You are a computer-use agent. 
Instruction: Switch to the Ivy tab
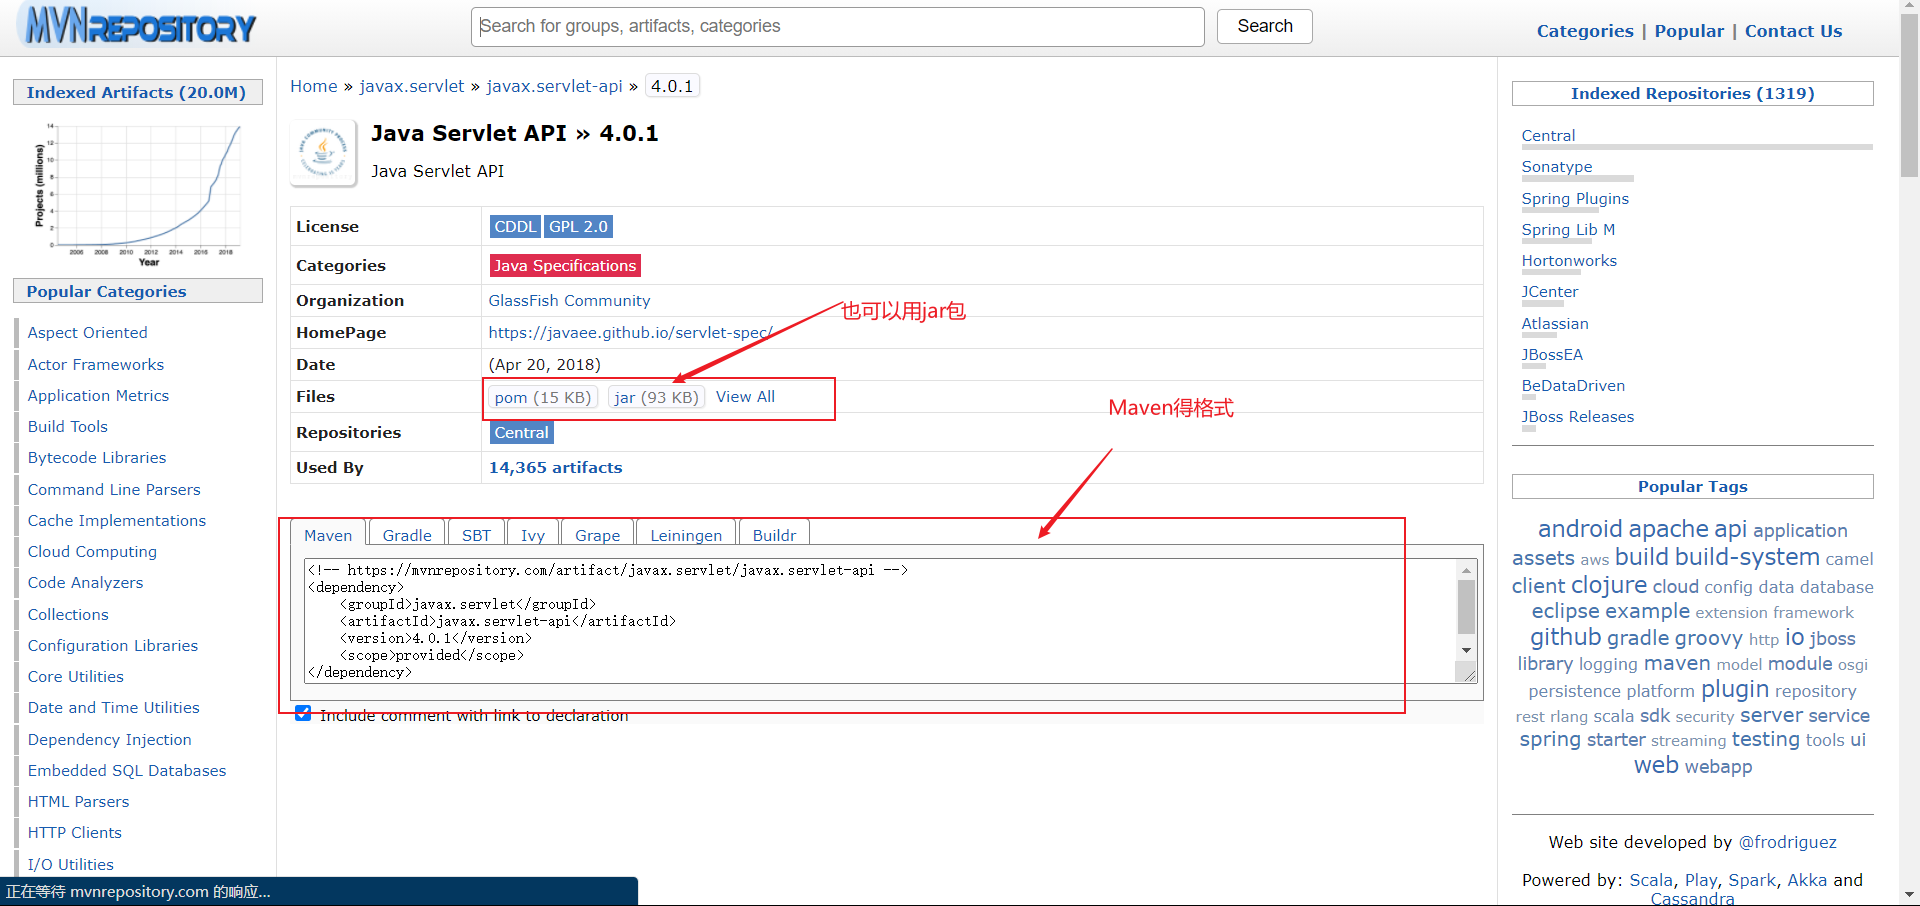pyautogui.click(x=533, y=535)
